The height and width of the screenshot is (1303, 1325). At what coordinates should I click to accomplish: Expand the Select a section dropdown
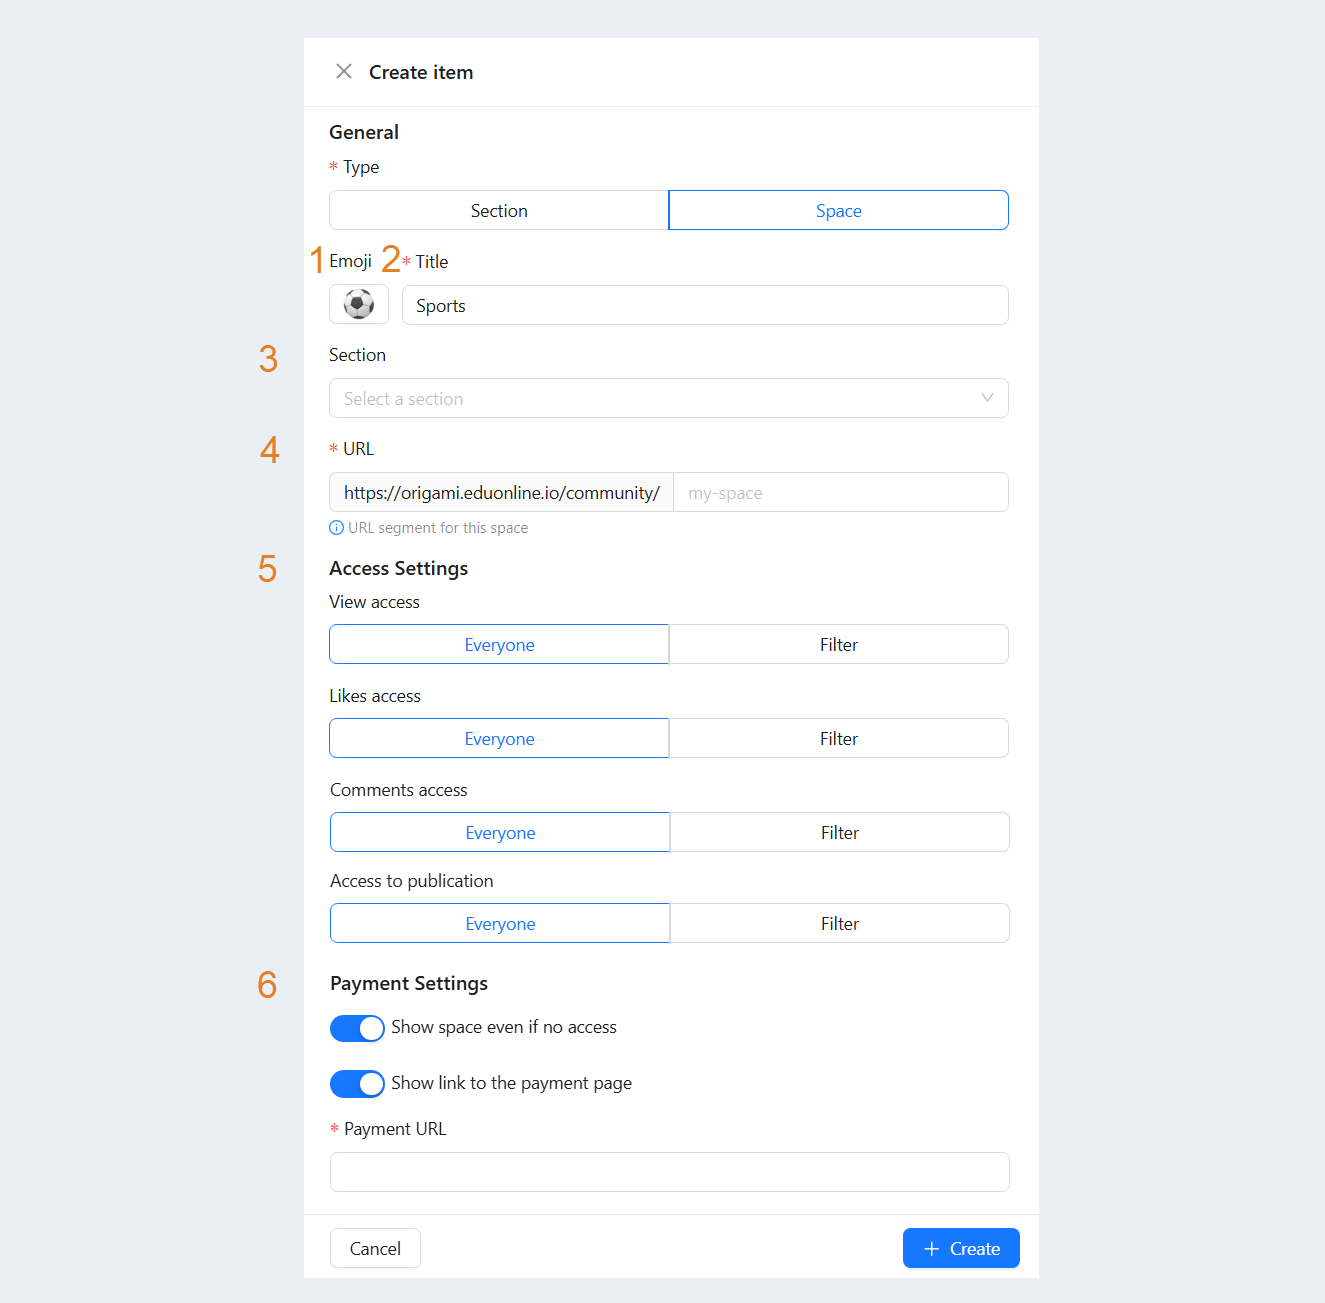[669, 398]
